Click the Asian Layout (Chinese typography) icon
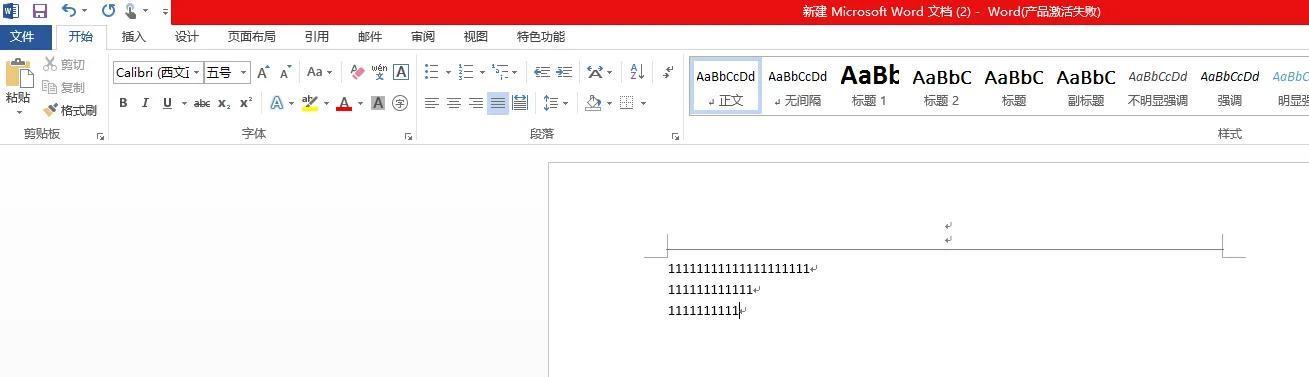Screen dimensions: 1309x377 595,72
